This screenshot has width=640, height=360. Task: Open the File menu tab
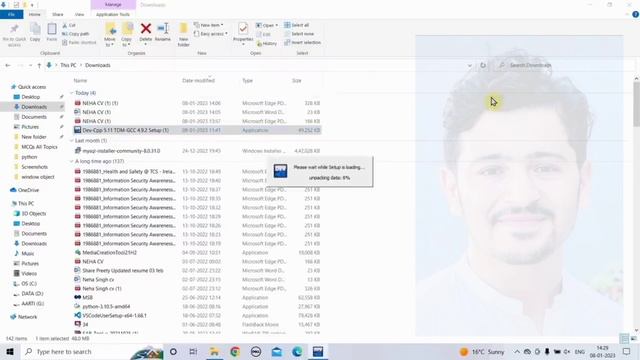[11, 14]
